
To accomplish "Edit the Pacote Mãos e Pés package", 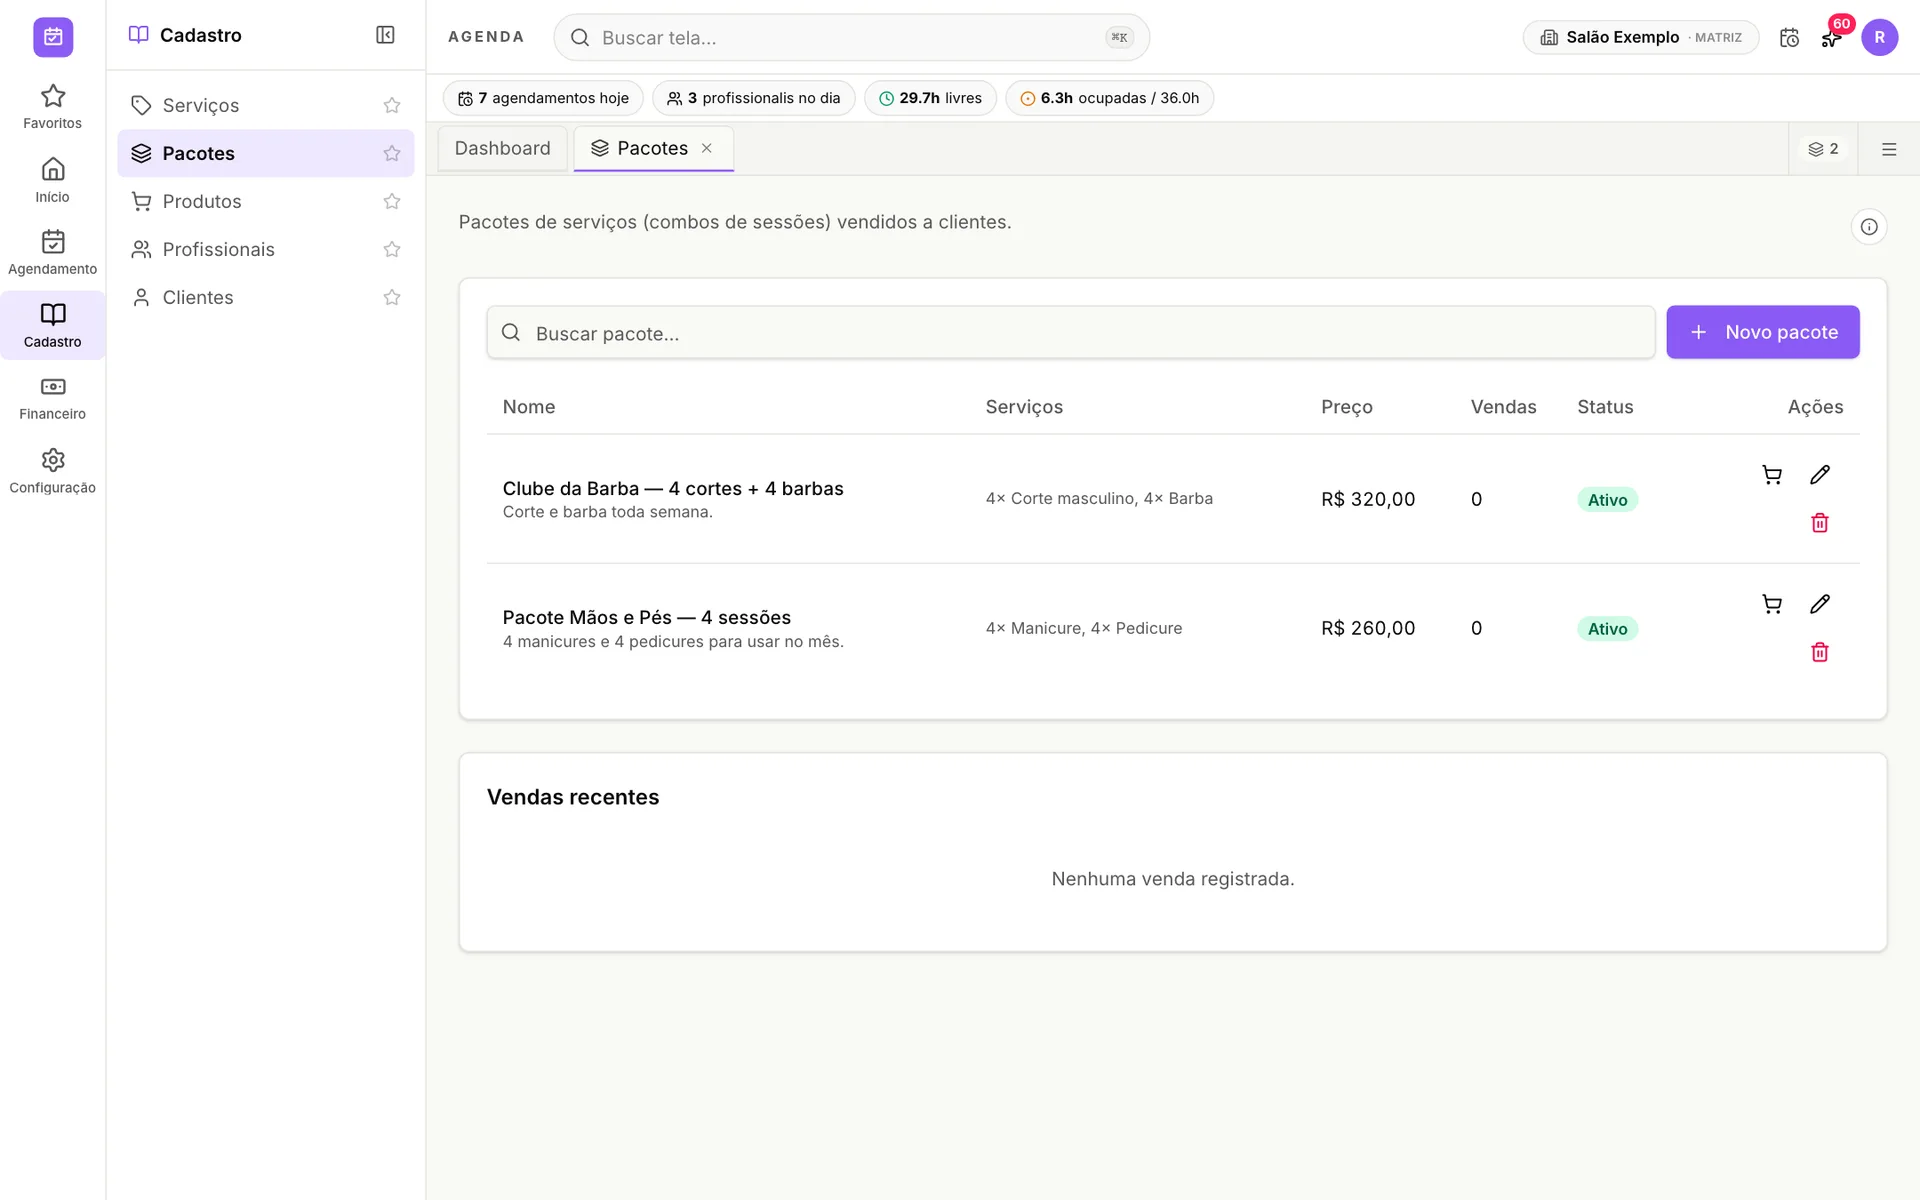I will pyautogui.click(x=1820, y=604).
